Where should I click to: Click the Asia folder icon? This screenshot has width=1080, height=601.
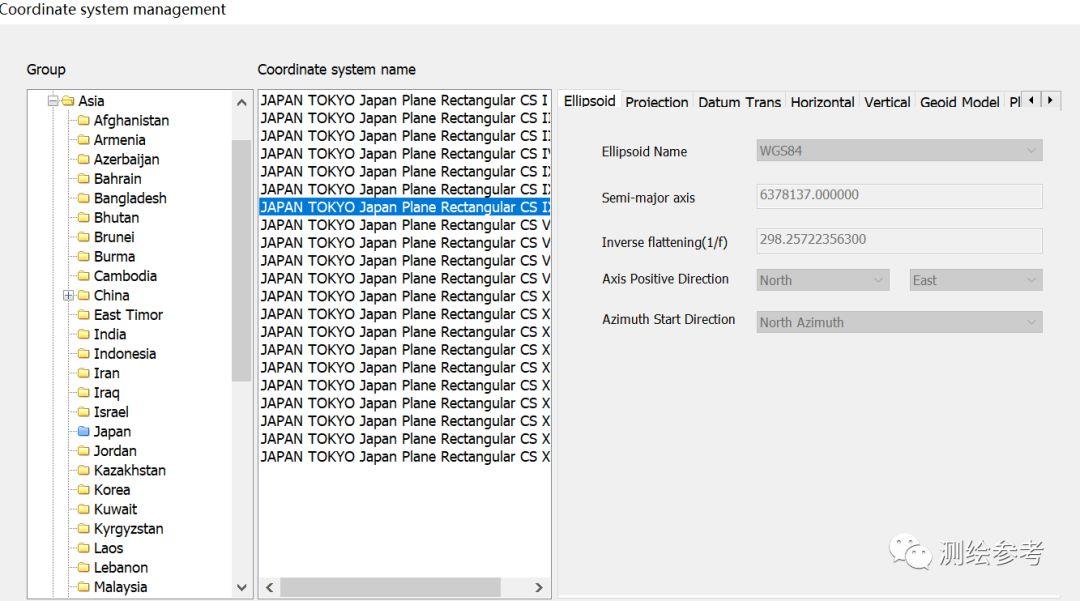coord(68,101)
